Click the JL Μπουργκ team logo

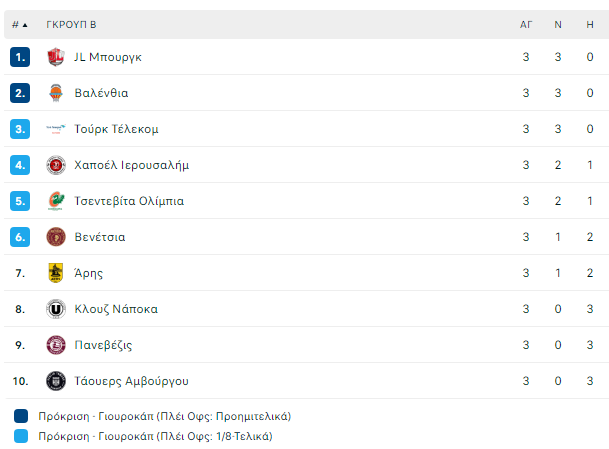56,57
